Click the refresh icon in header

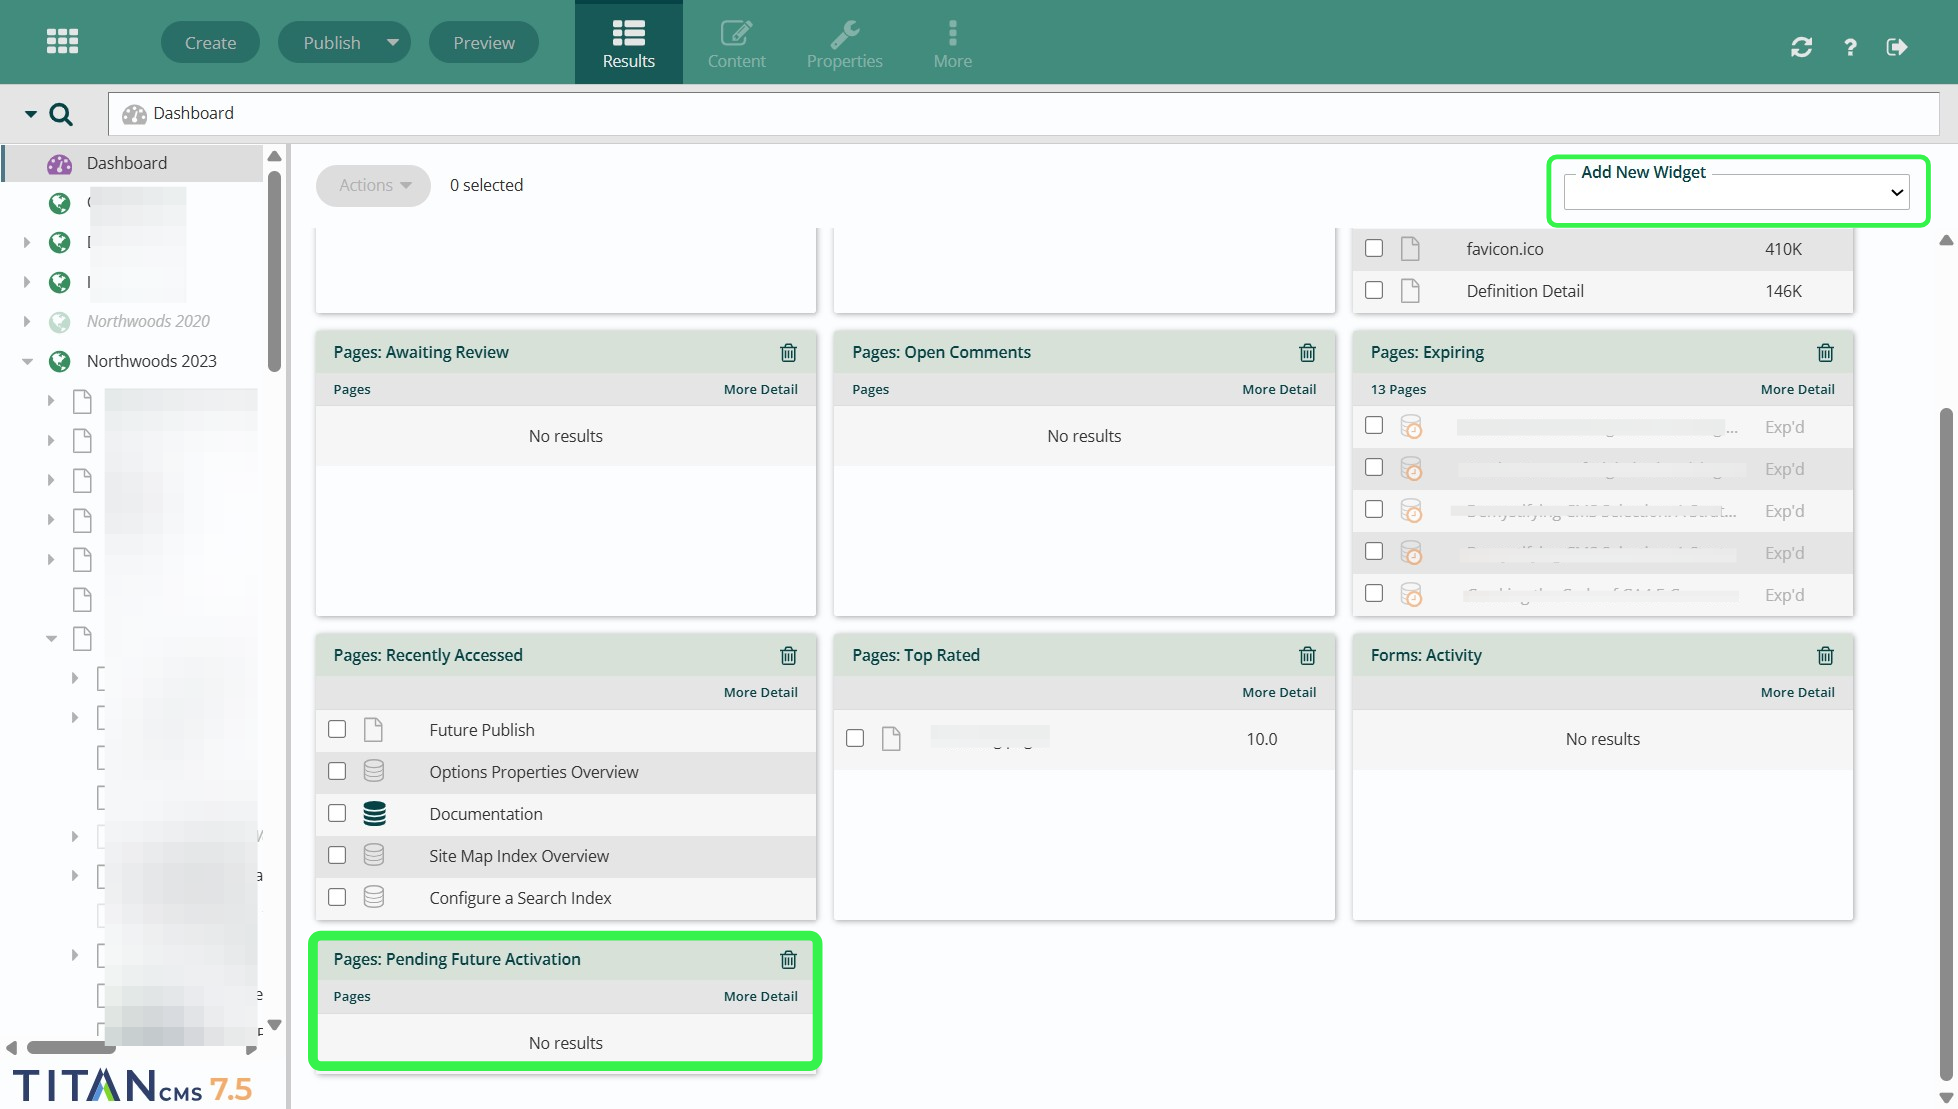(x=1801, y=47)
